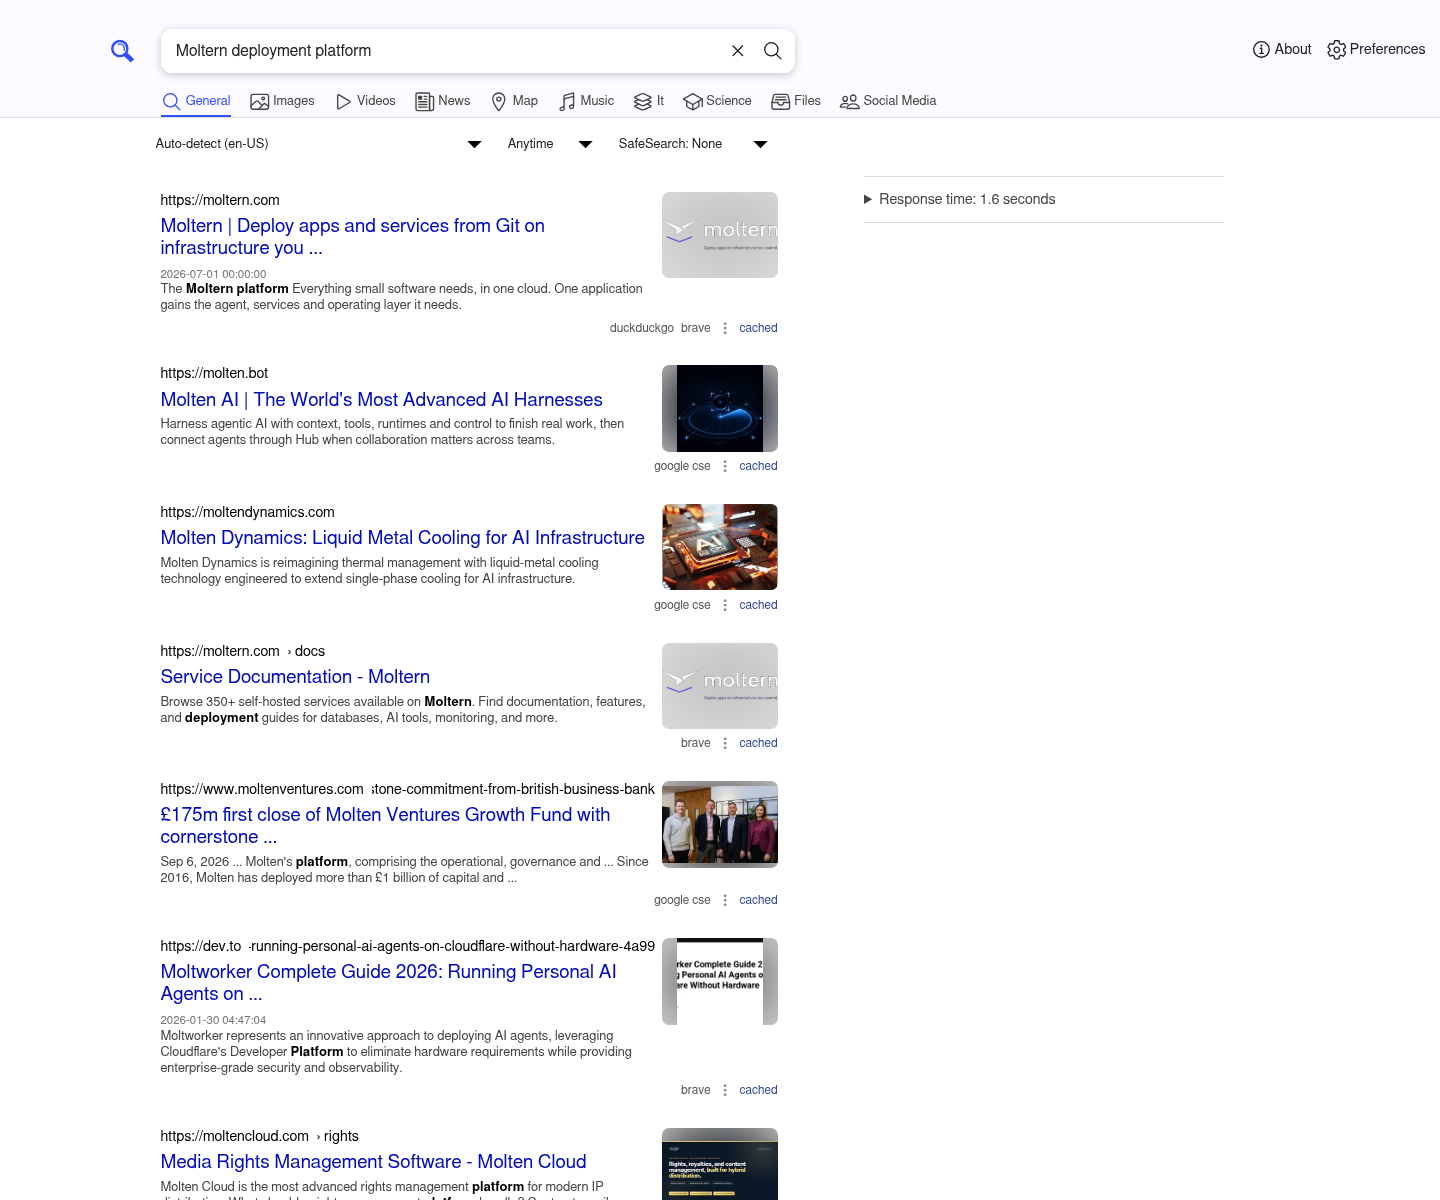Image resolution: width=1440 pixels, height=1200 pixels.
Task: Open Molten AI Harnesses result link
Action: [x=382, y=400]
